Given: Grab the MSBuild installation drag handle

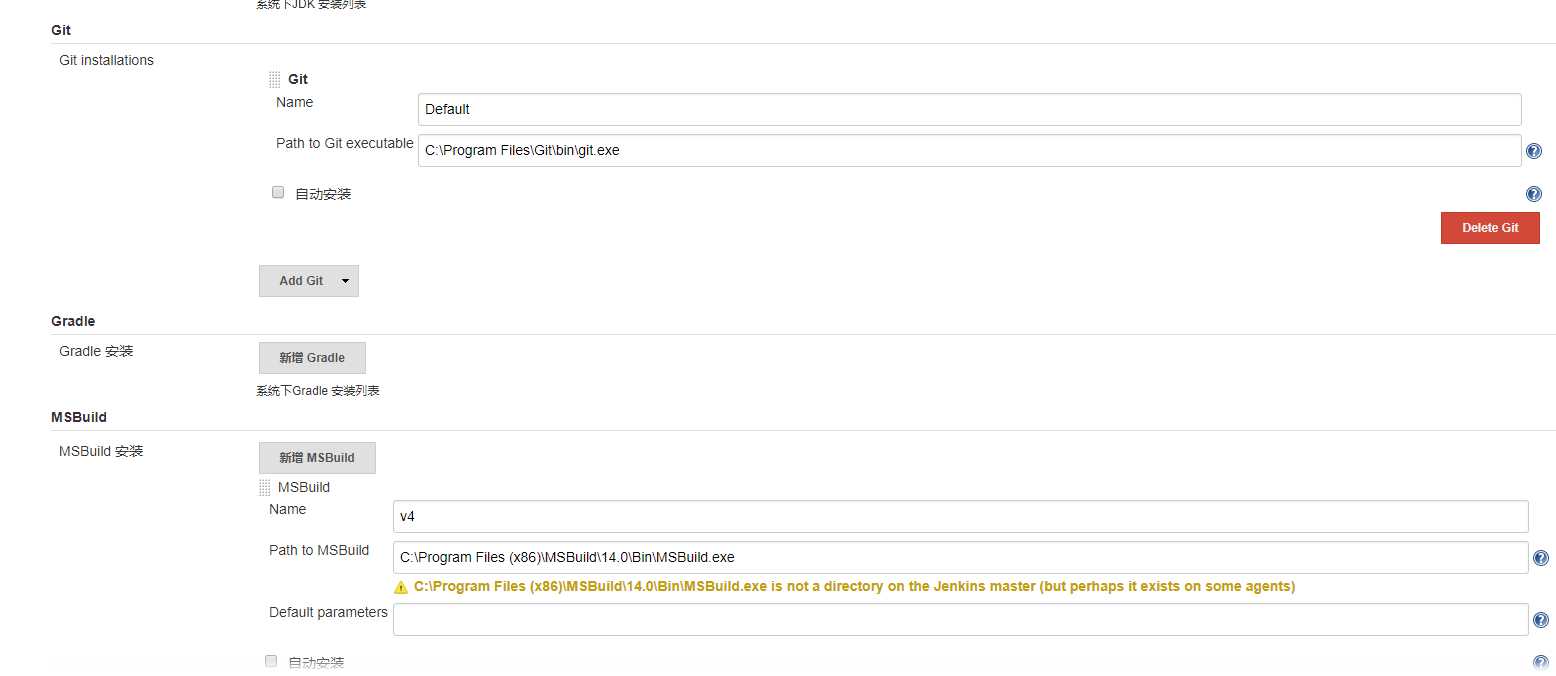Looking at the screenshot, I should [265, 488].
